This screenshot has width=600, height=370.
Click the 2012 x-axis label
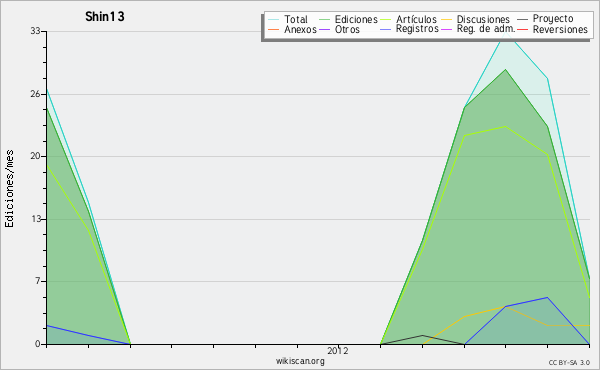click(338, 351)
